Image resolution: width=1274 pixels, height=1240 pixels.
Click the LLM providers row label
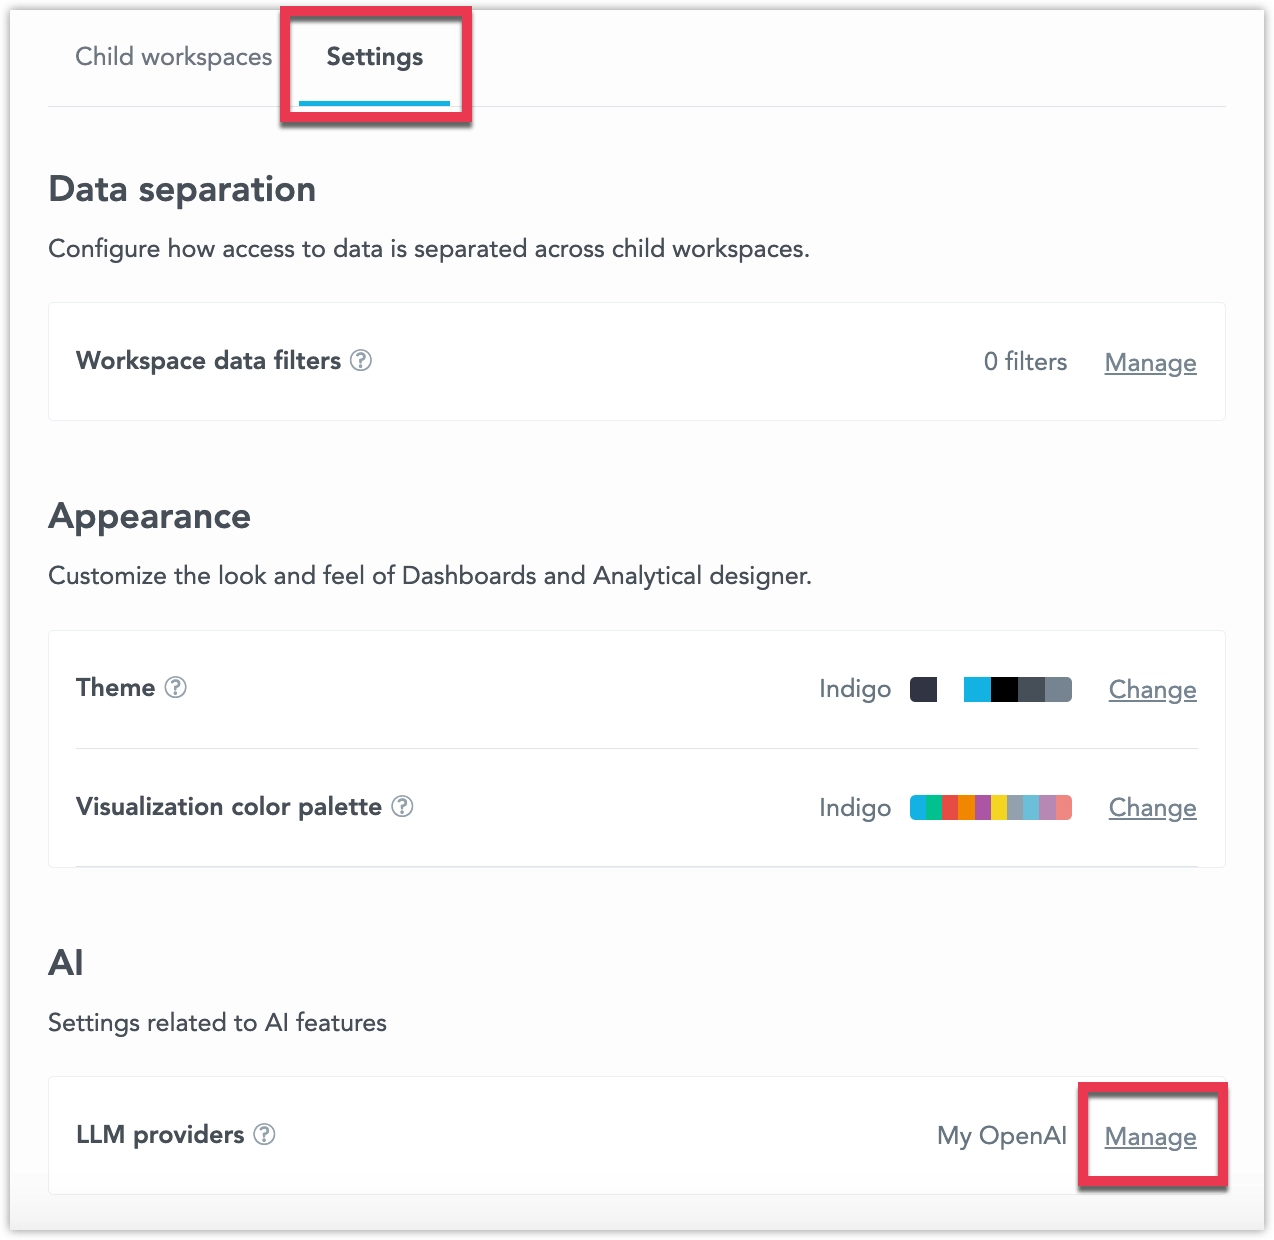pyautogui.click(x=160, y=1135)
